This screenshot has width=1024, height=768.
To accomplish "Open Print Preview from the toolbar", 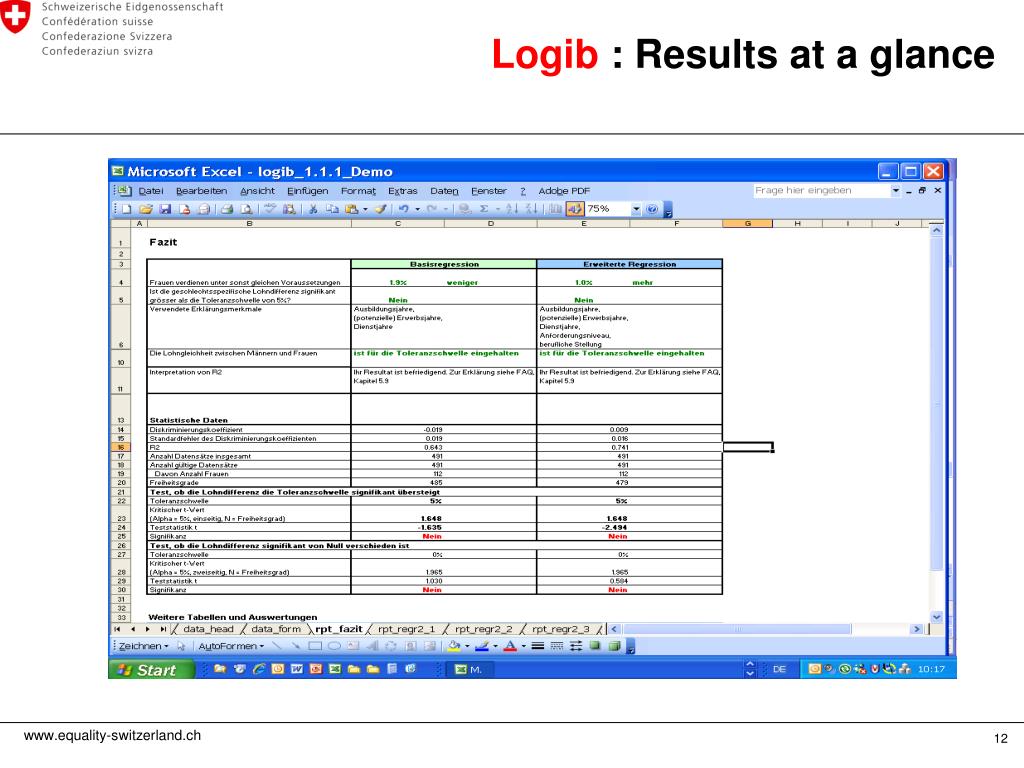I will pyautogui.click(x=246, y=209).
